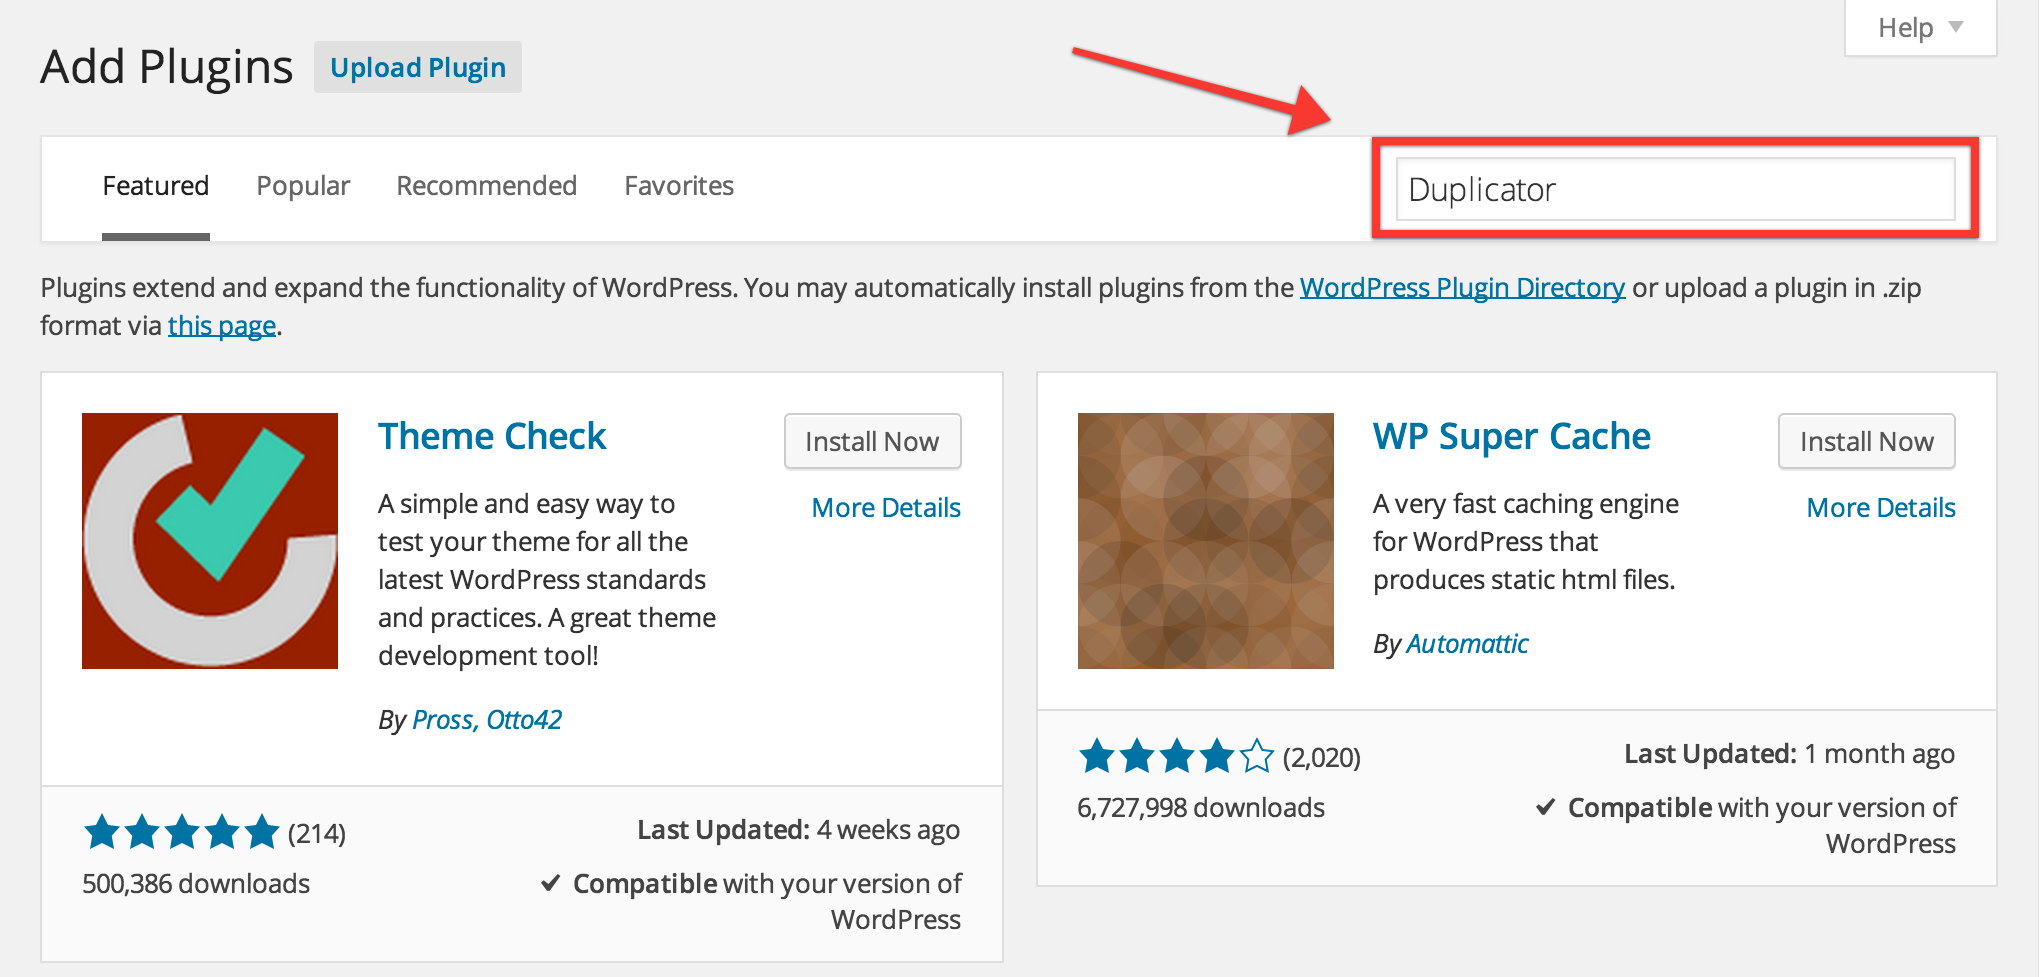View More Details for Theme Check
The width and height of the screenshot is (2039, 977).
pos(886,508)
